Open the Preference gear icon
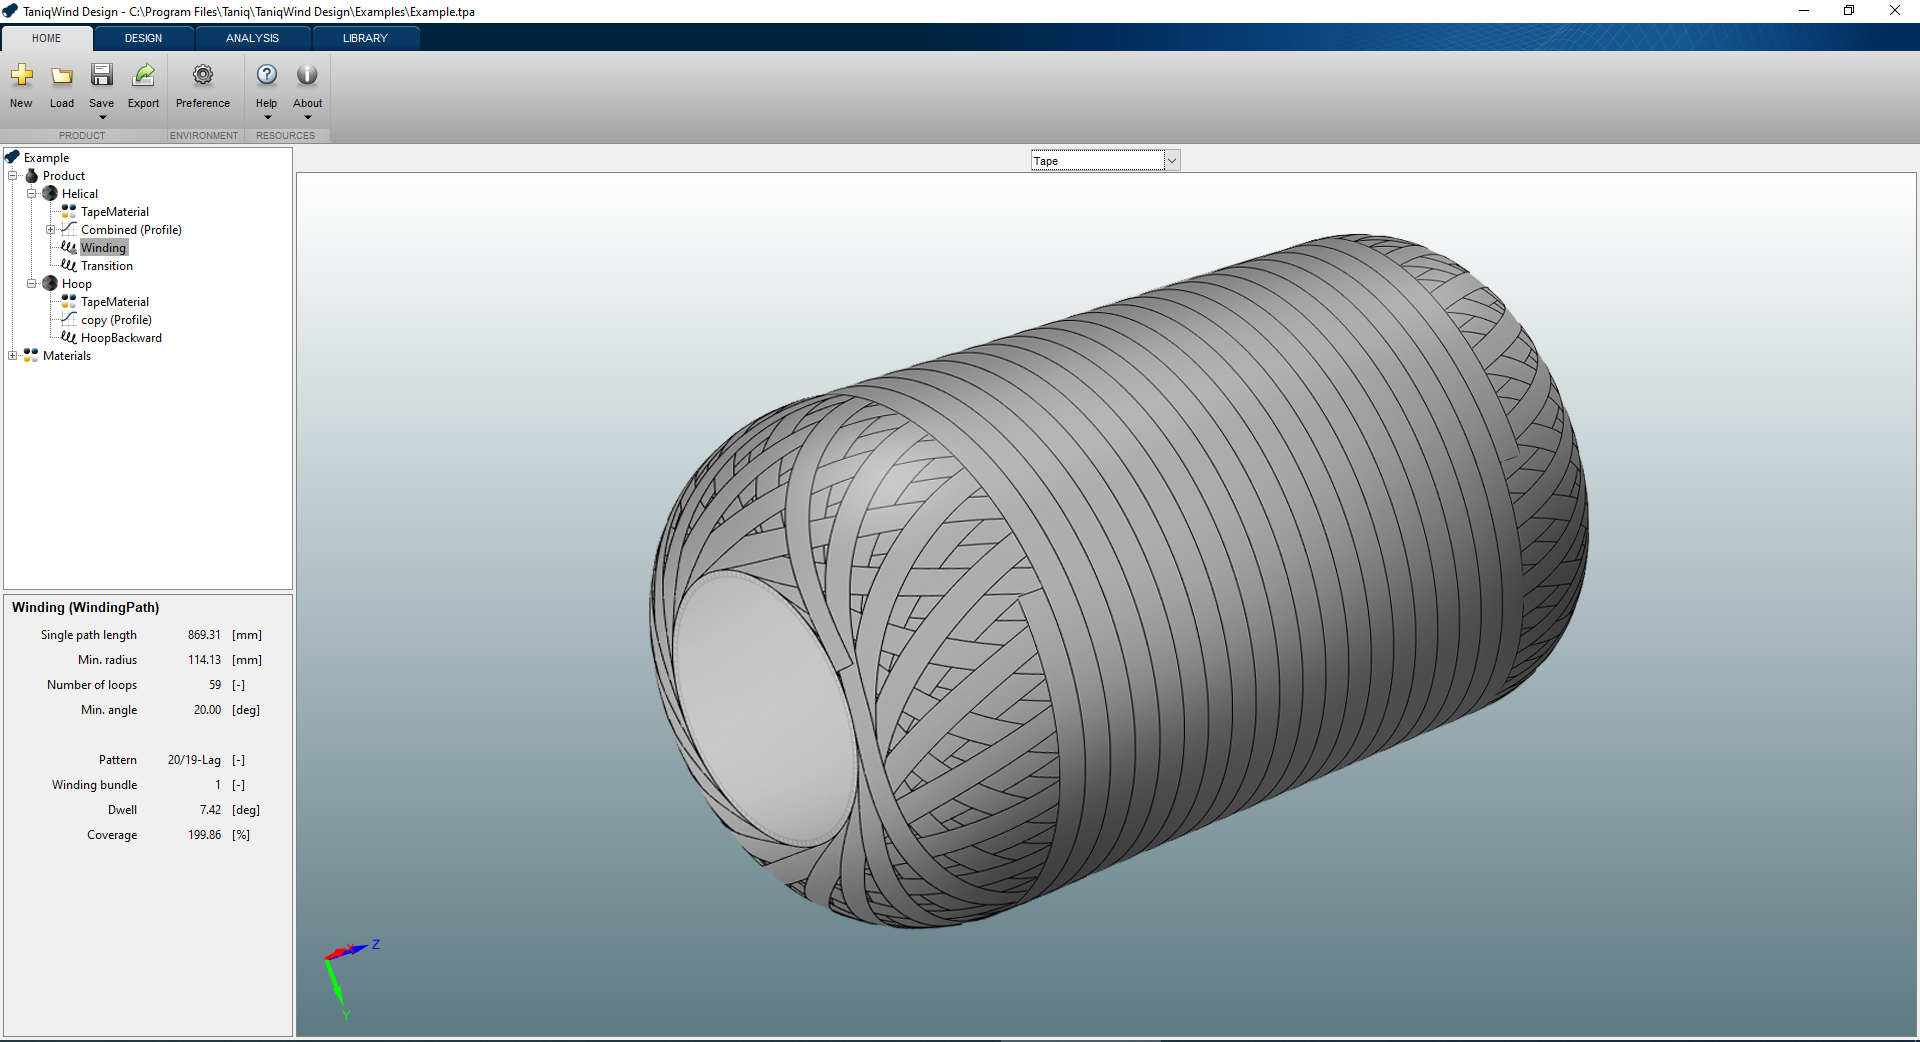Viewport: 1920px width, 1042px height. 203,75
